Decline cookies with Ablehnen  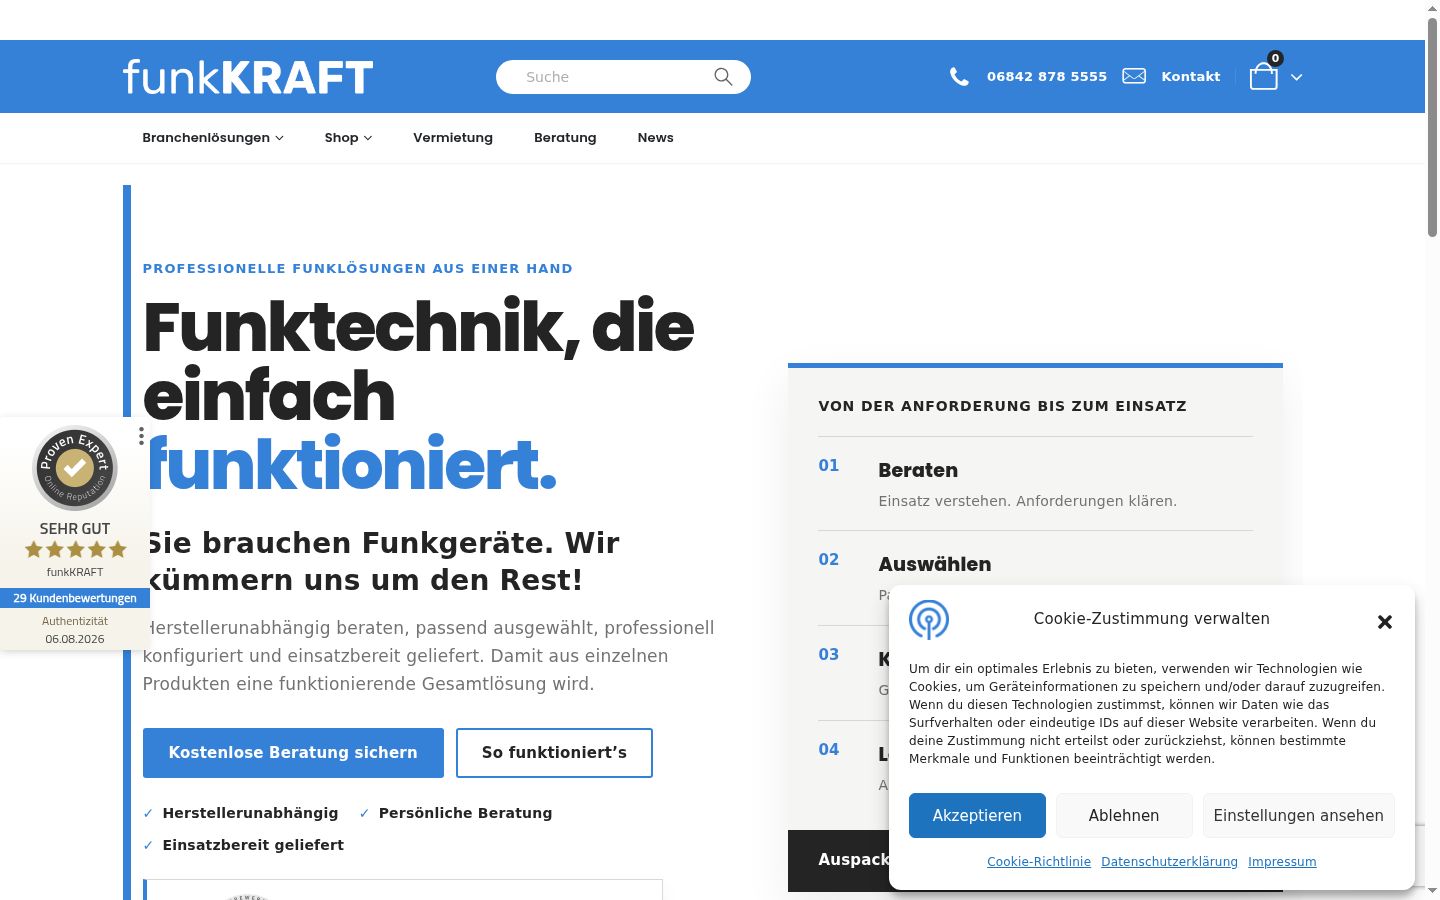tap(1124, 816)
